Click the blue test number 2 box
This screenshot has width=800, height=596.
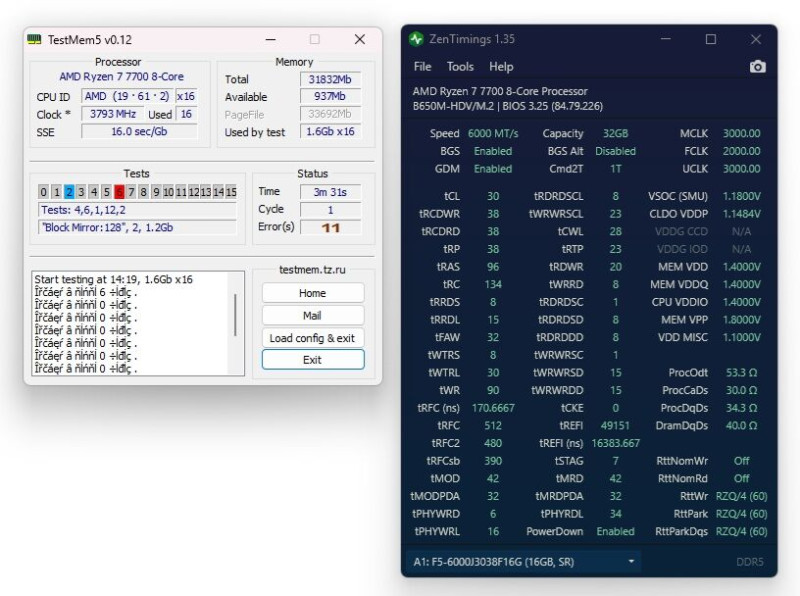coord(69,192)
